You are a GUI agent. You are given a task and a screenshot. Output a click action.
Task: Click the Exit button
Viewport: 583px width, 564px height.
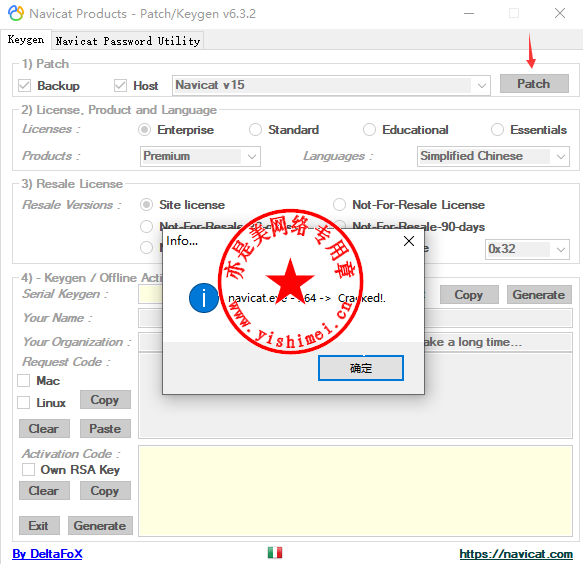(39, 526)
